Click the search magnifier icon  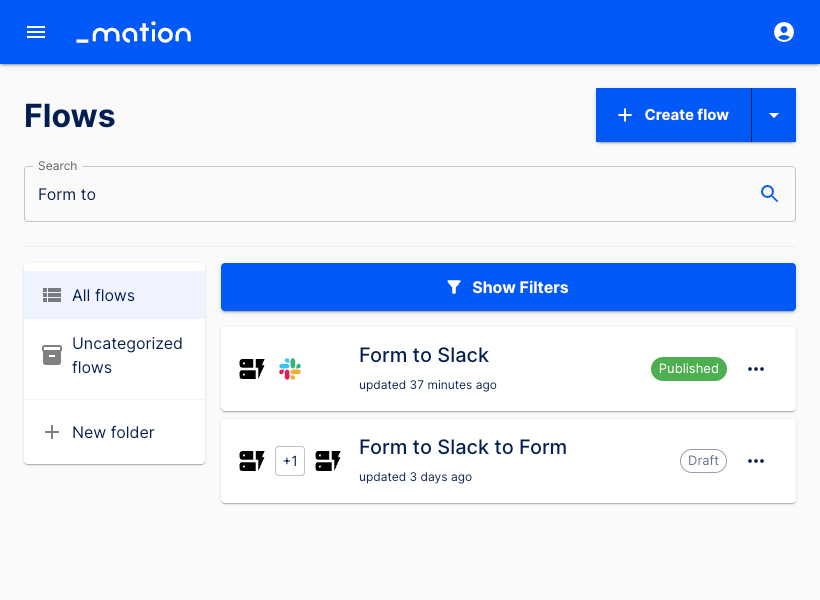769,194
